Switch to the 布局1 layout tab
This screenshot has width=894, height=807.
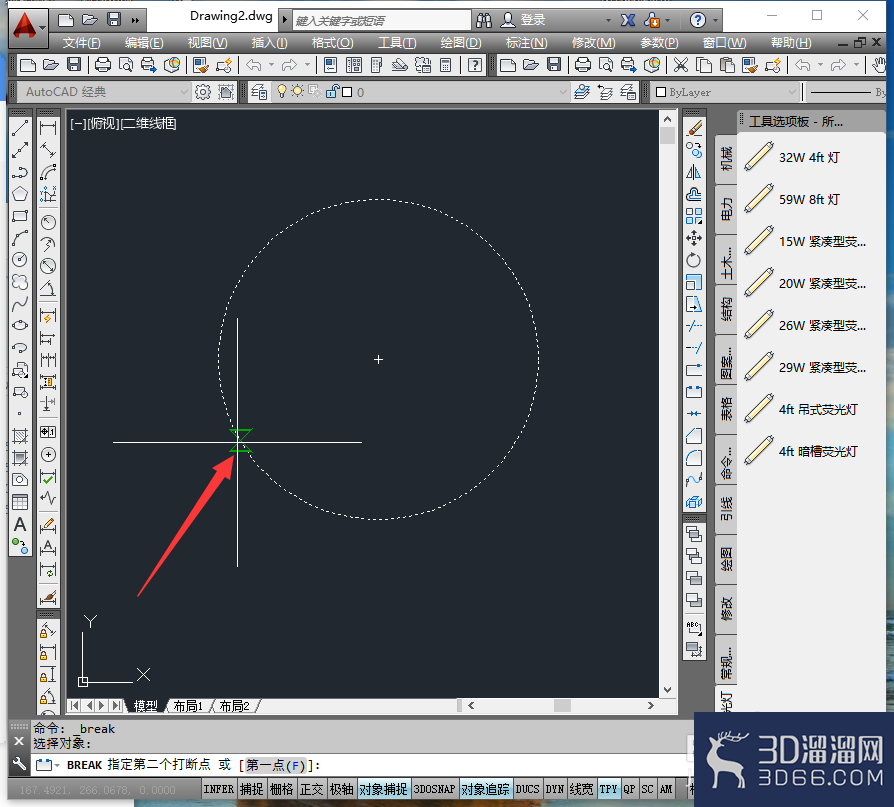tap(188, 706)
